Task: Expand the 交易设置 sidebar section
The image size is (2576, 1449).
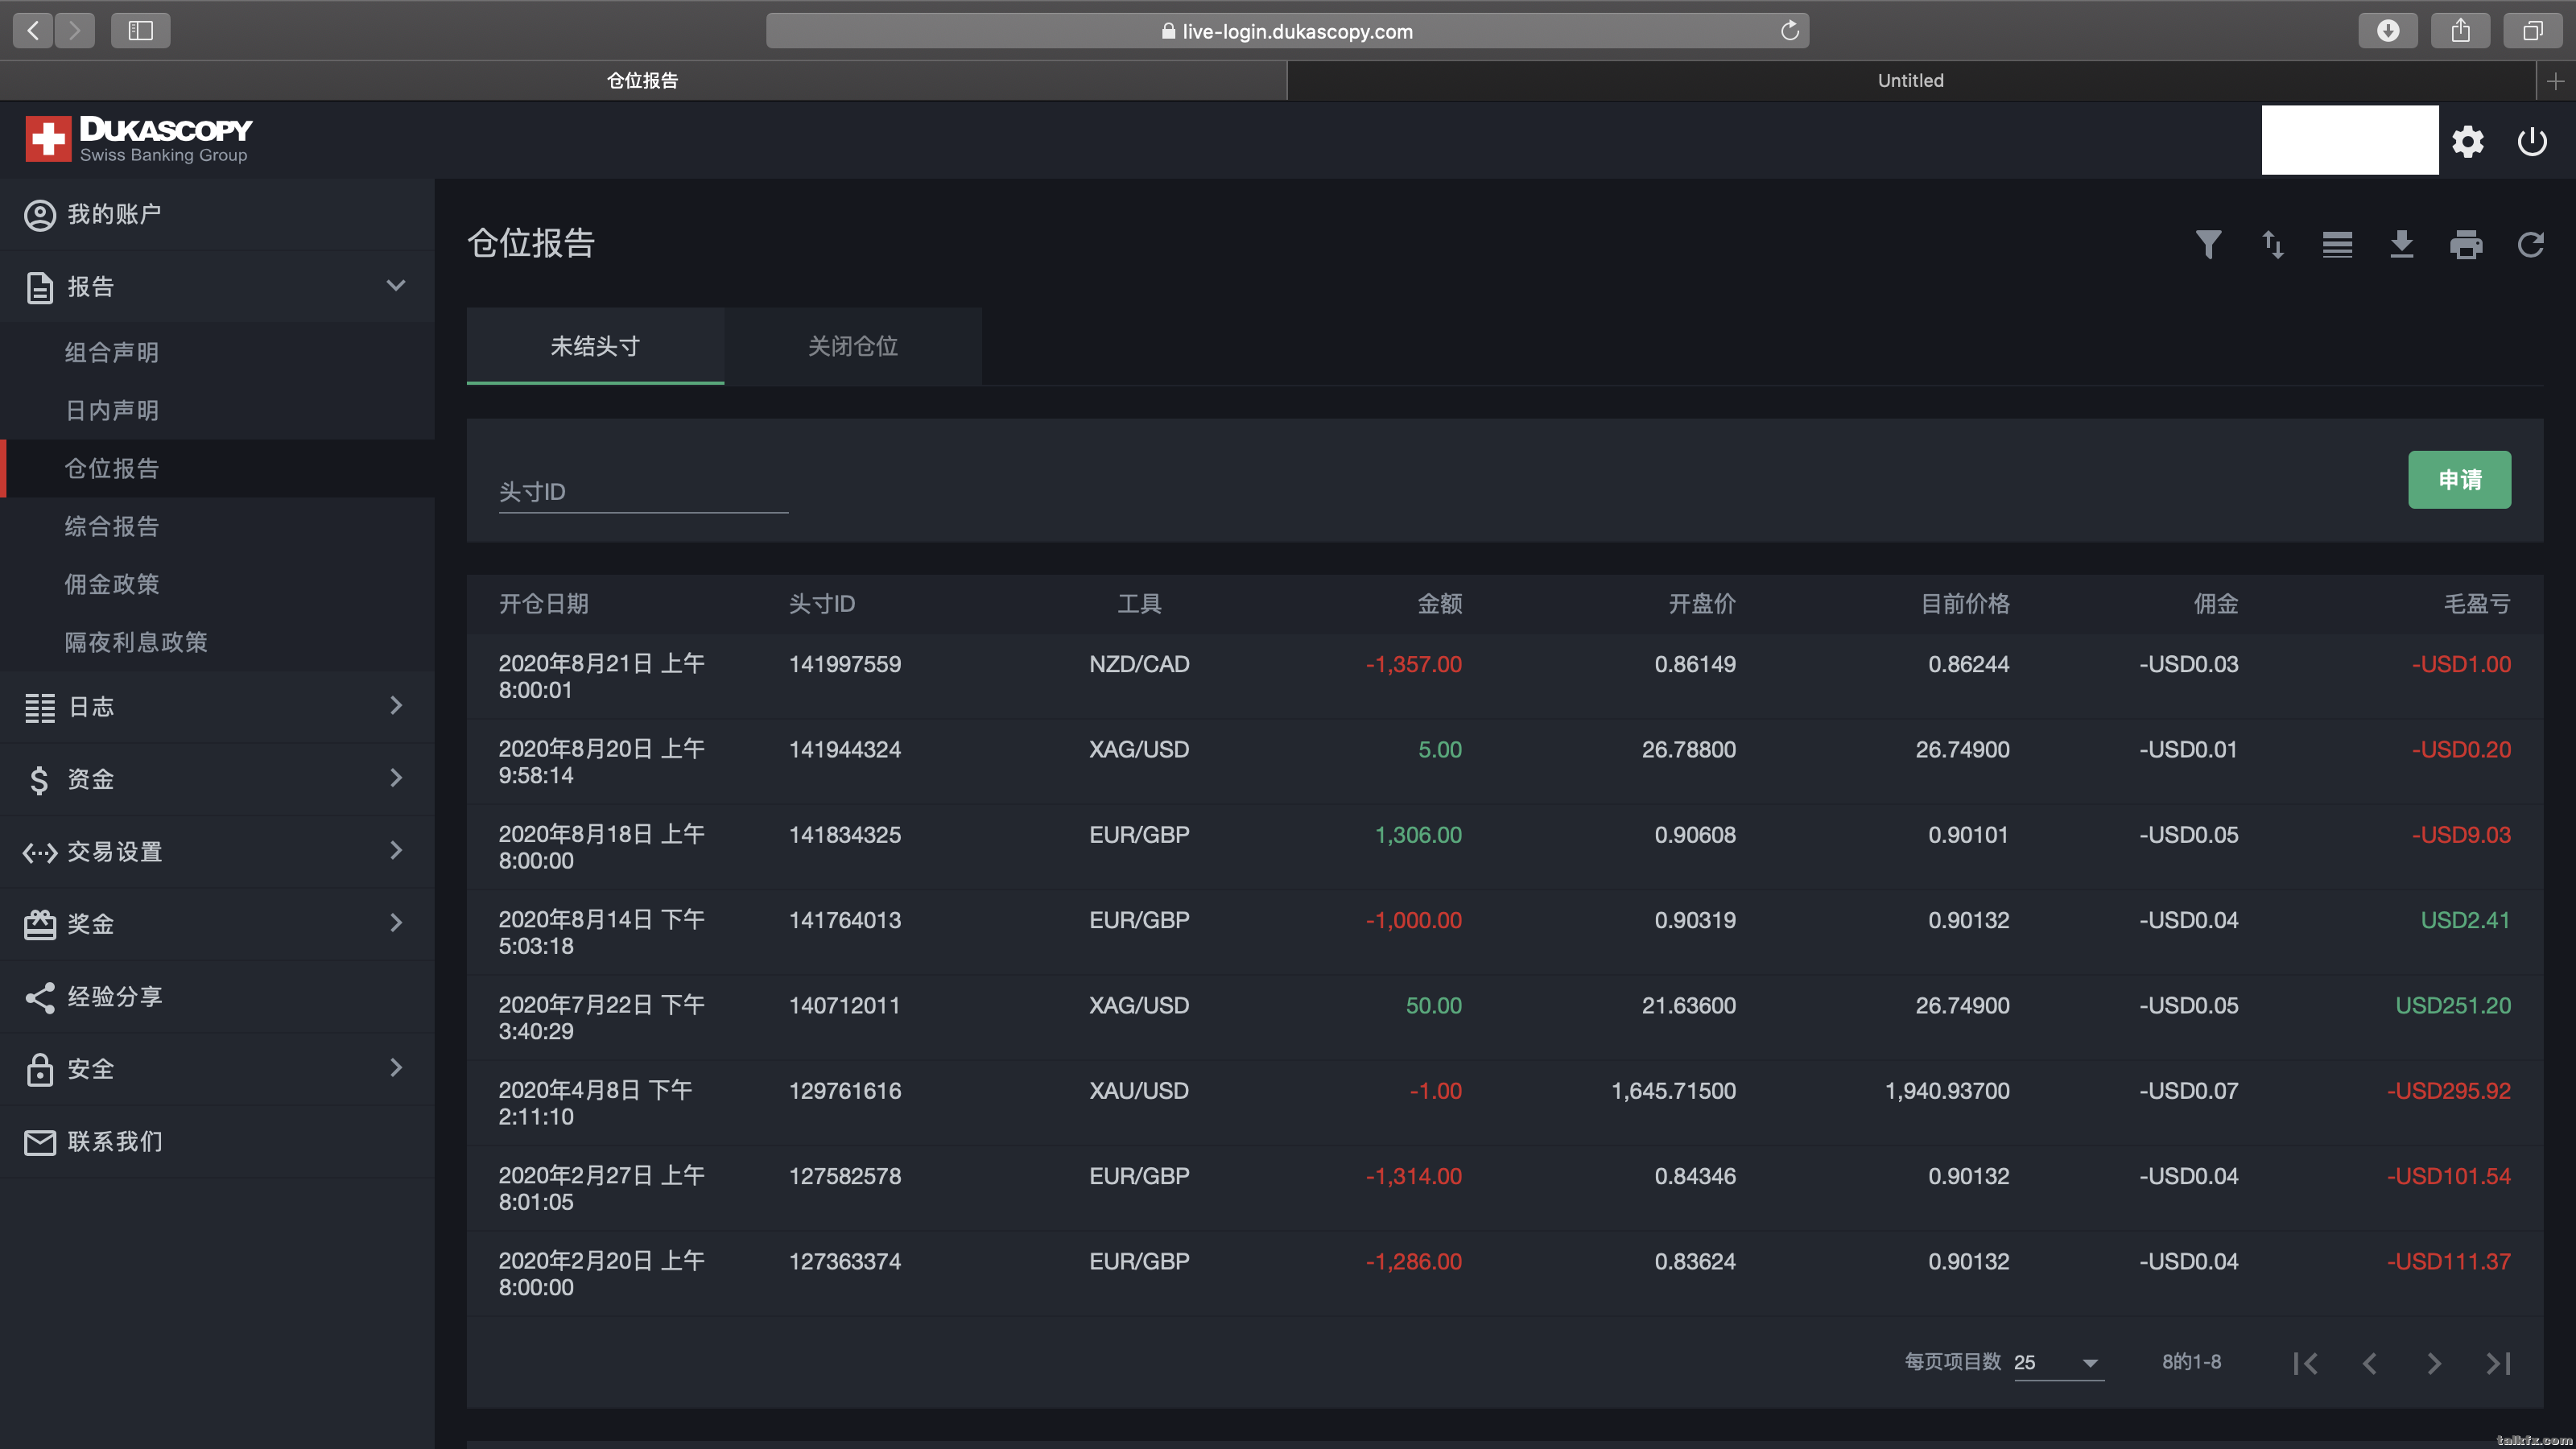Action: tap(217, 852)
